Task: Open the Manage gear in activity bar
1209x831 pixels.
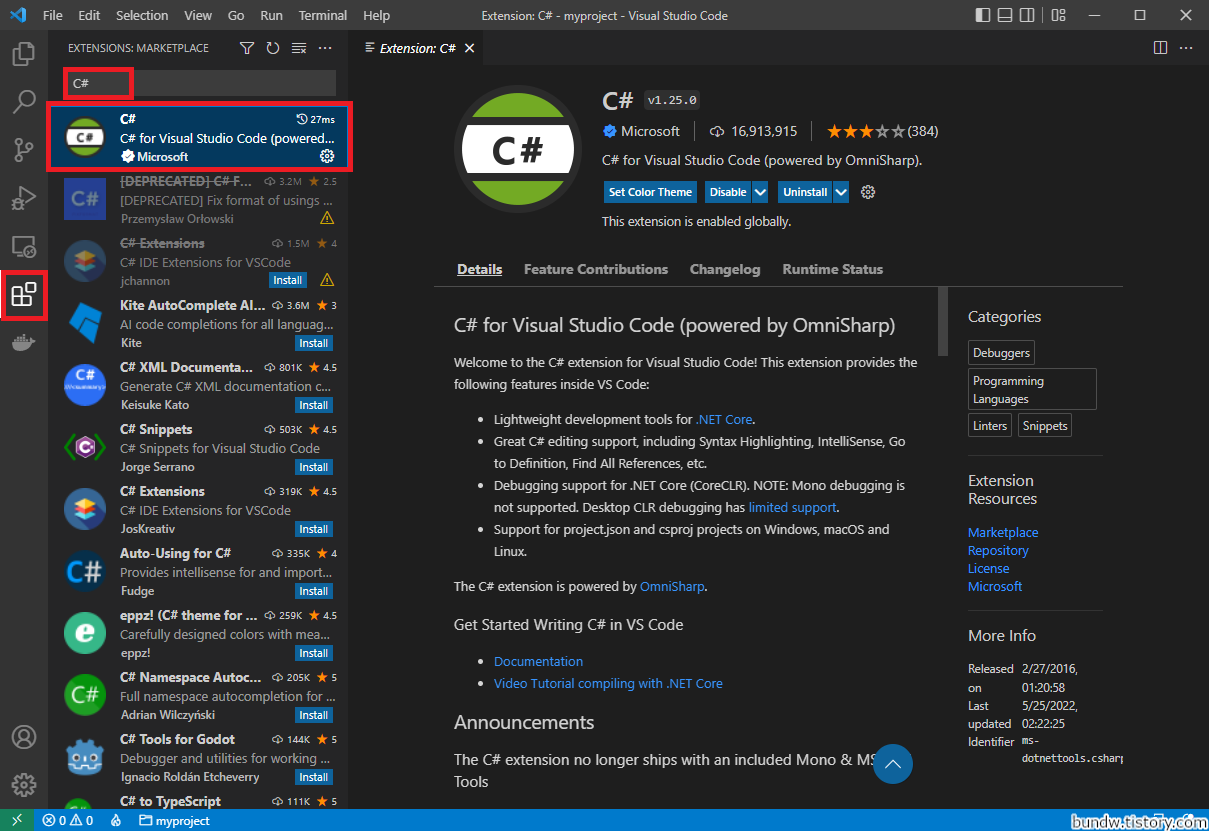Action: tap(24, 785)
